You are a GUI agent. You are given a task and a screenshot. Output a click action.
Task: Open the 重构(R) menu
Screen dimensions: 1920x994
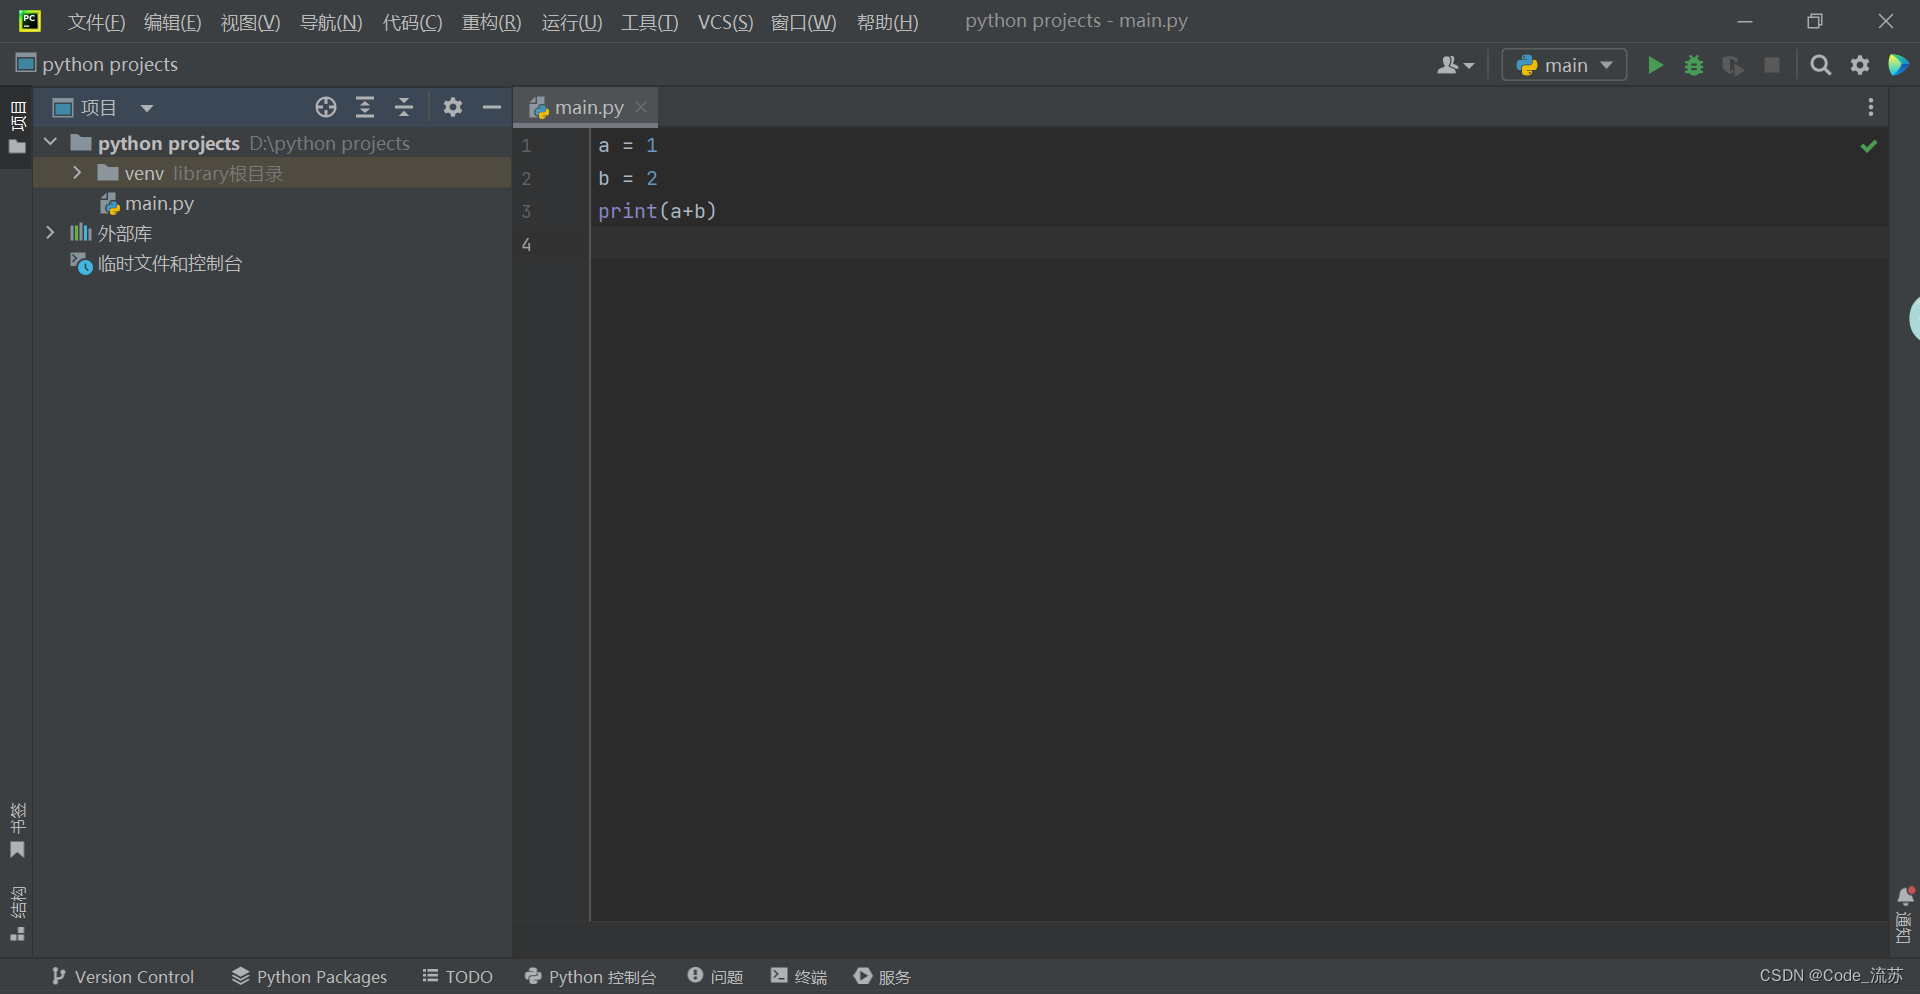pos(491,22)
